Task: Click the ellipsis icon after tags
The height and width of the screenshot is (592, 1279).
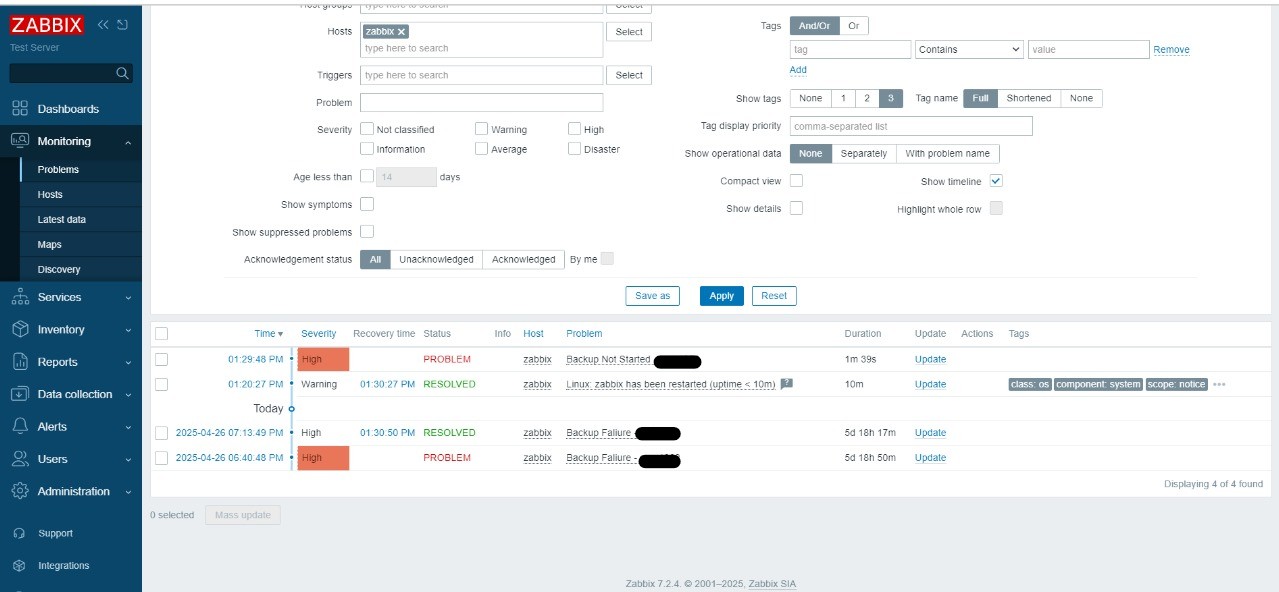Action: (x=1219, y=385)
